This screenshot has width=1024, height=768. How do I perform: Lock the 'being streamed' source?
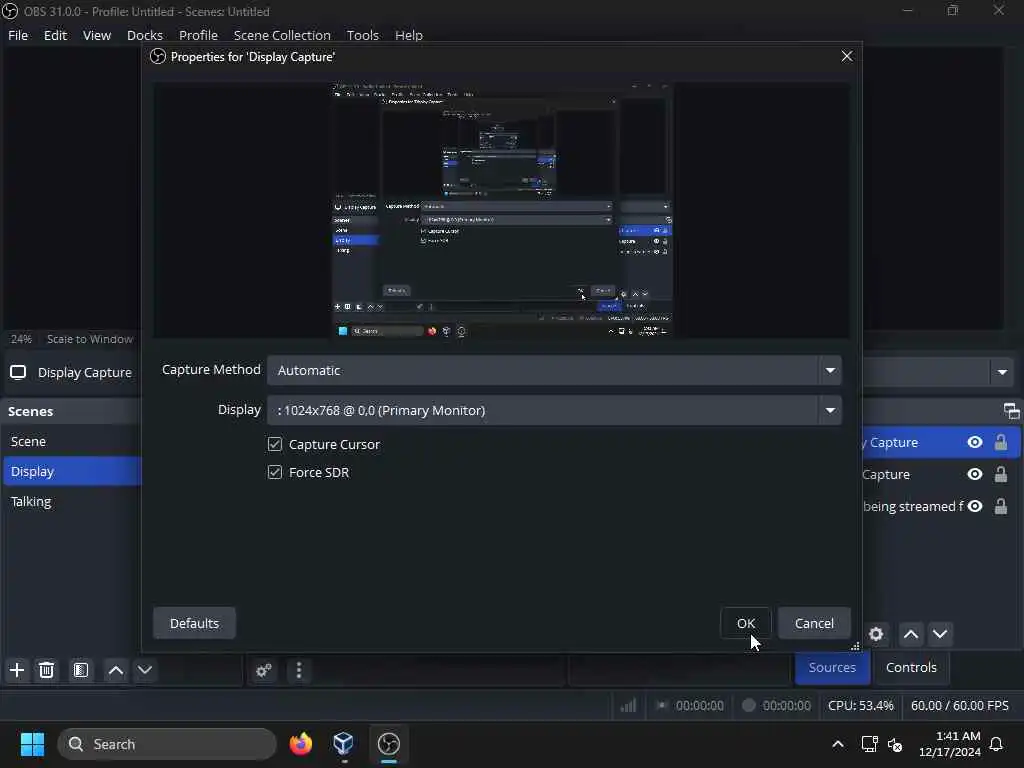tap(1000, 506)
